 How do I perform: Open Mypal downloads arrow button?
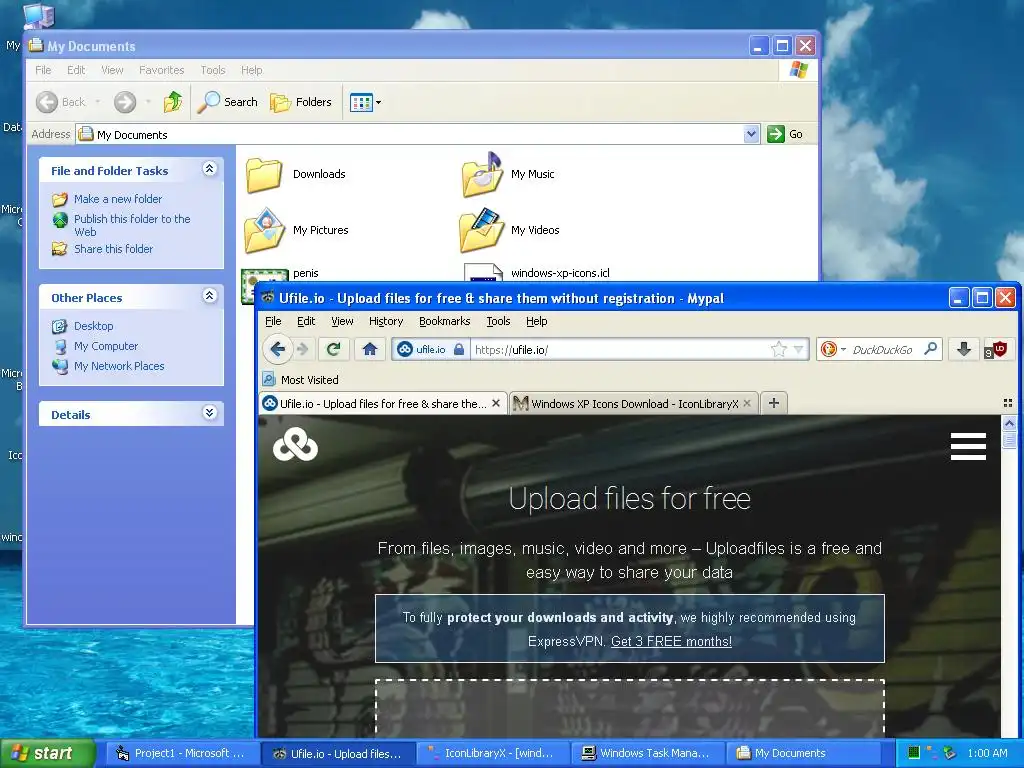pos(963,349)
